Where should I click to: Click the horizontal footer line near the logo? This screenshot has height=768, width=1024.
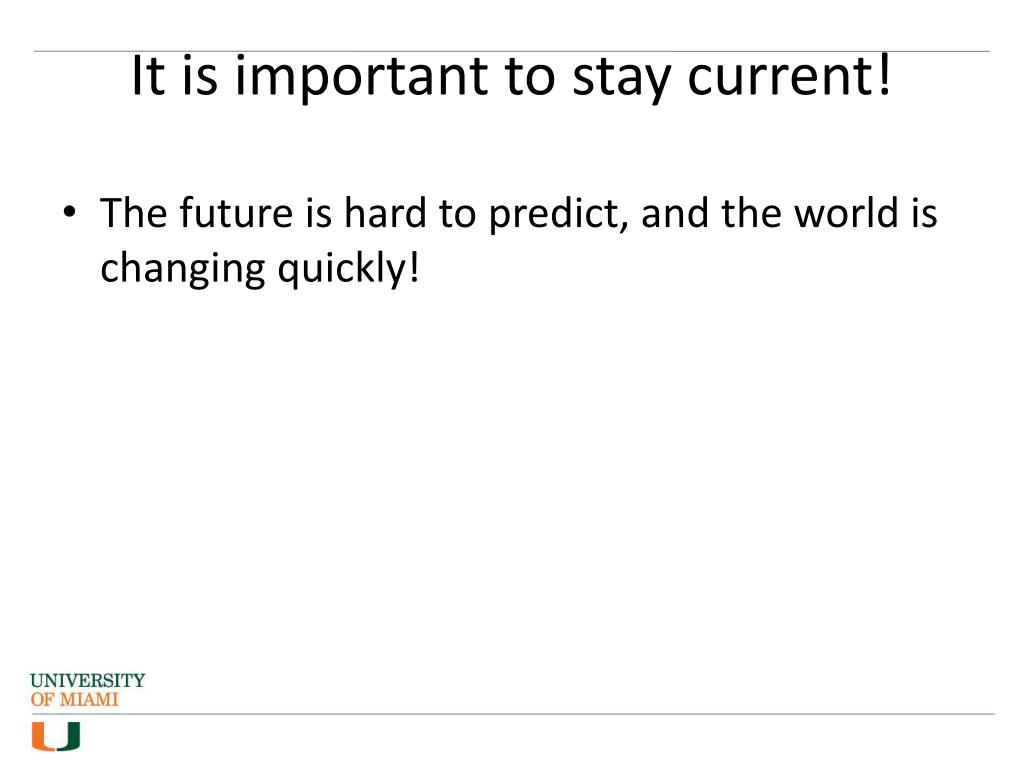[513, 714]
